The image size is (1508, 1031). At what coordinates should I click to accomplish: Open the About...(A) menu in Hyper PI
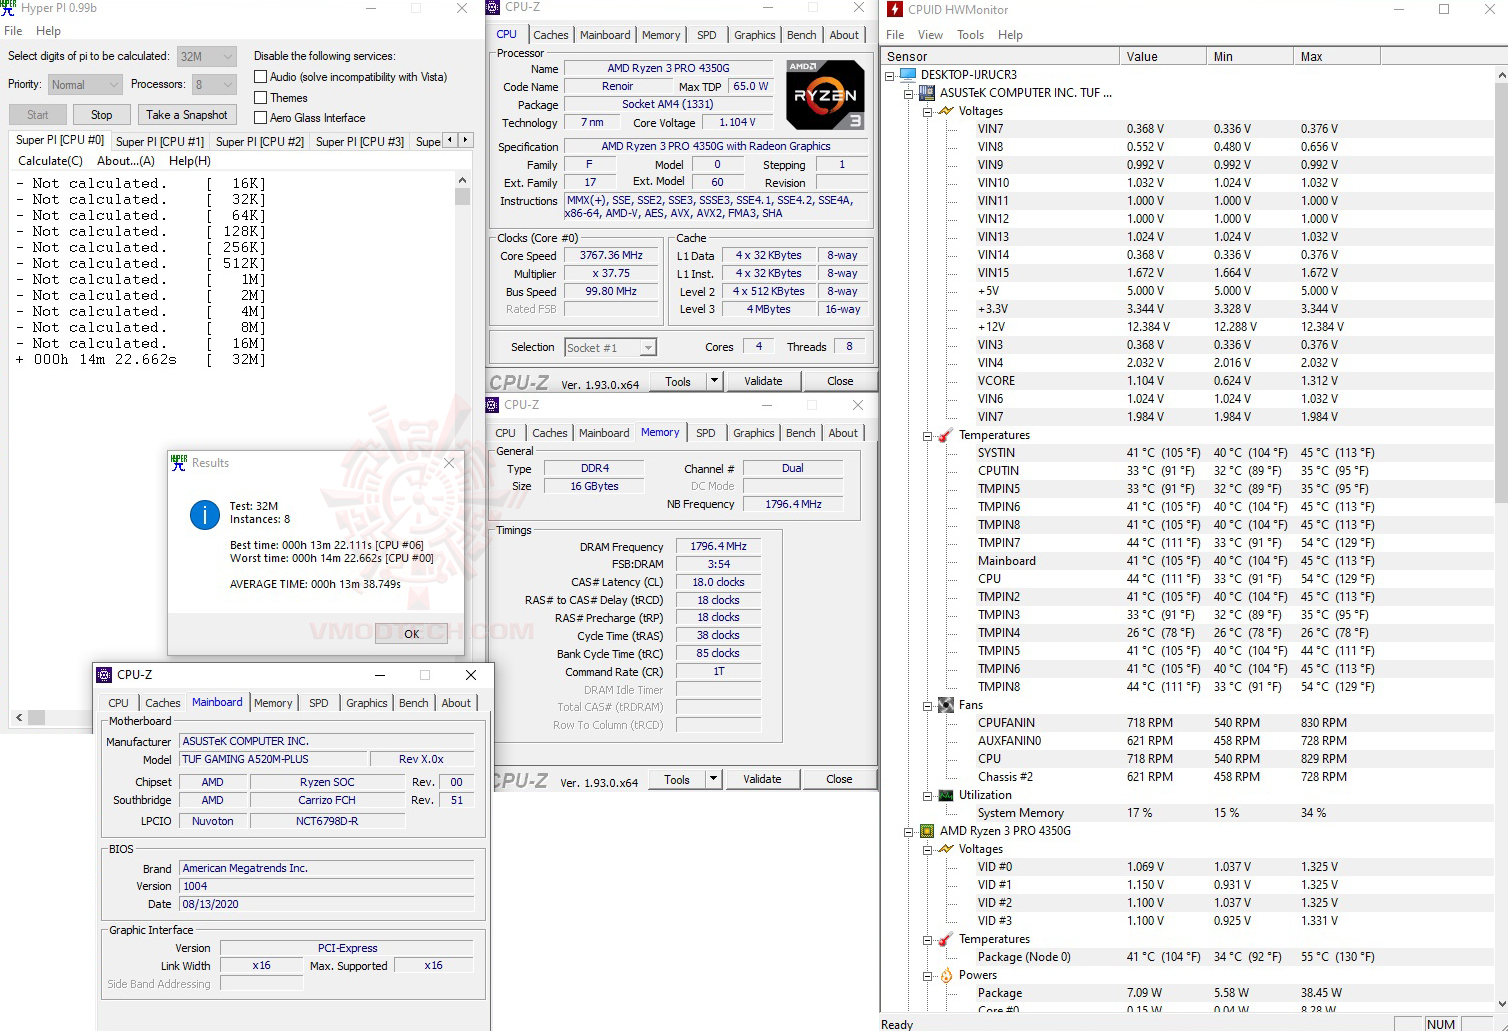(x=126, y=161)
